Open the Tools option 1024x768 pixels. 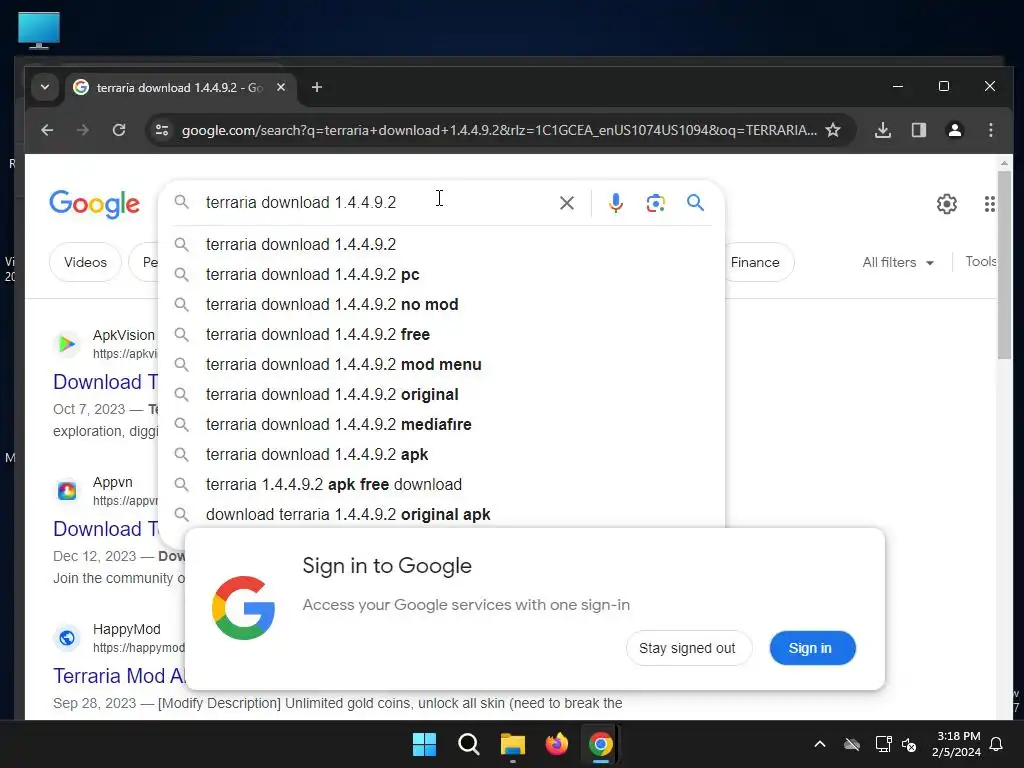pyautogui.click(x=981, y=261)
